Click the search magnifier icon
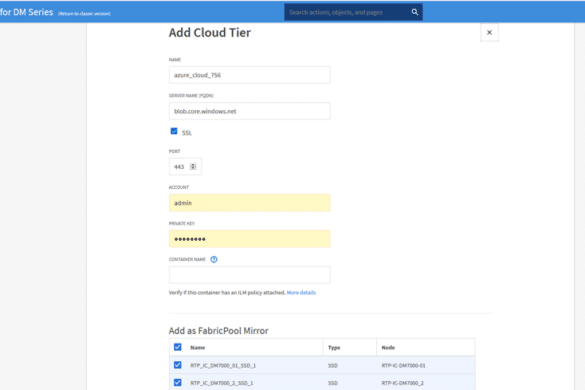The image size is (585, 390). point(414,12)
